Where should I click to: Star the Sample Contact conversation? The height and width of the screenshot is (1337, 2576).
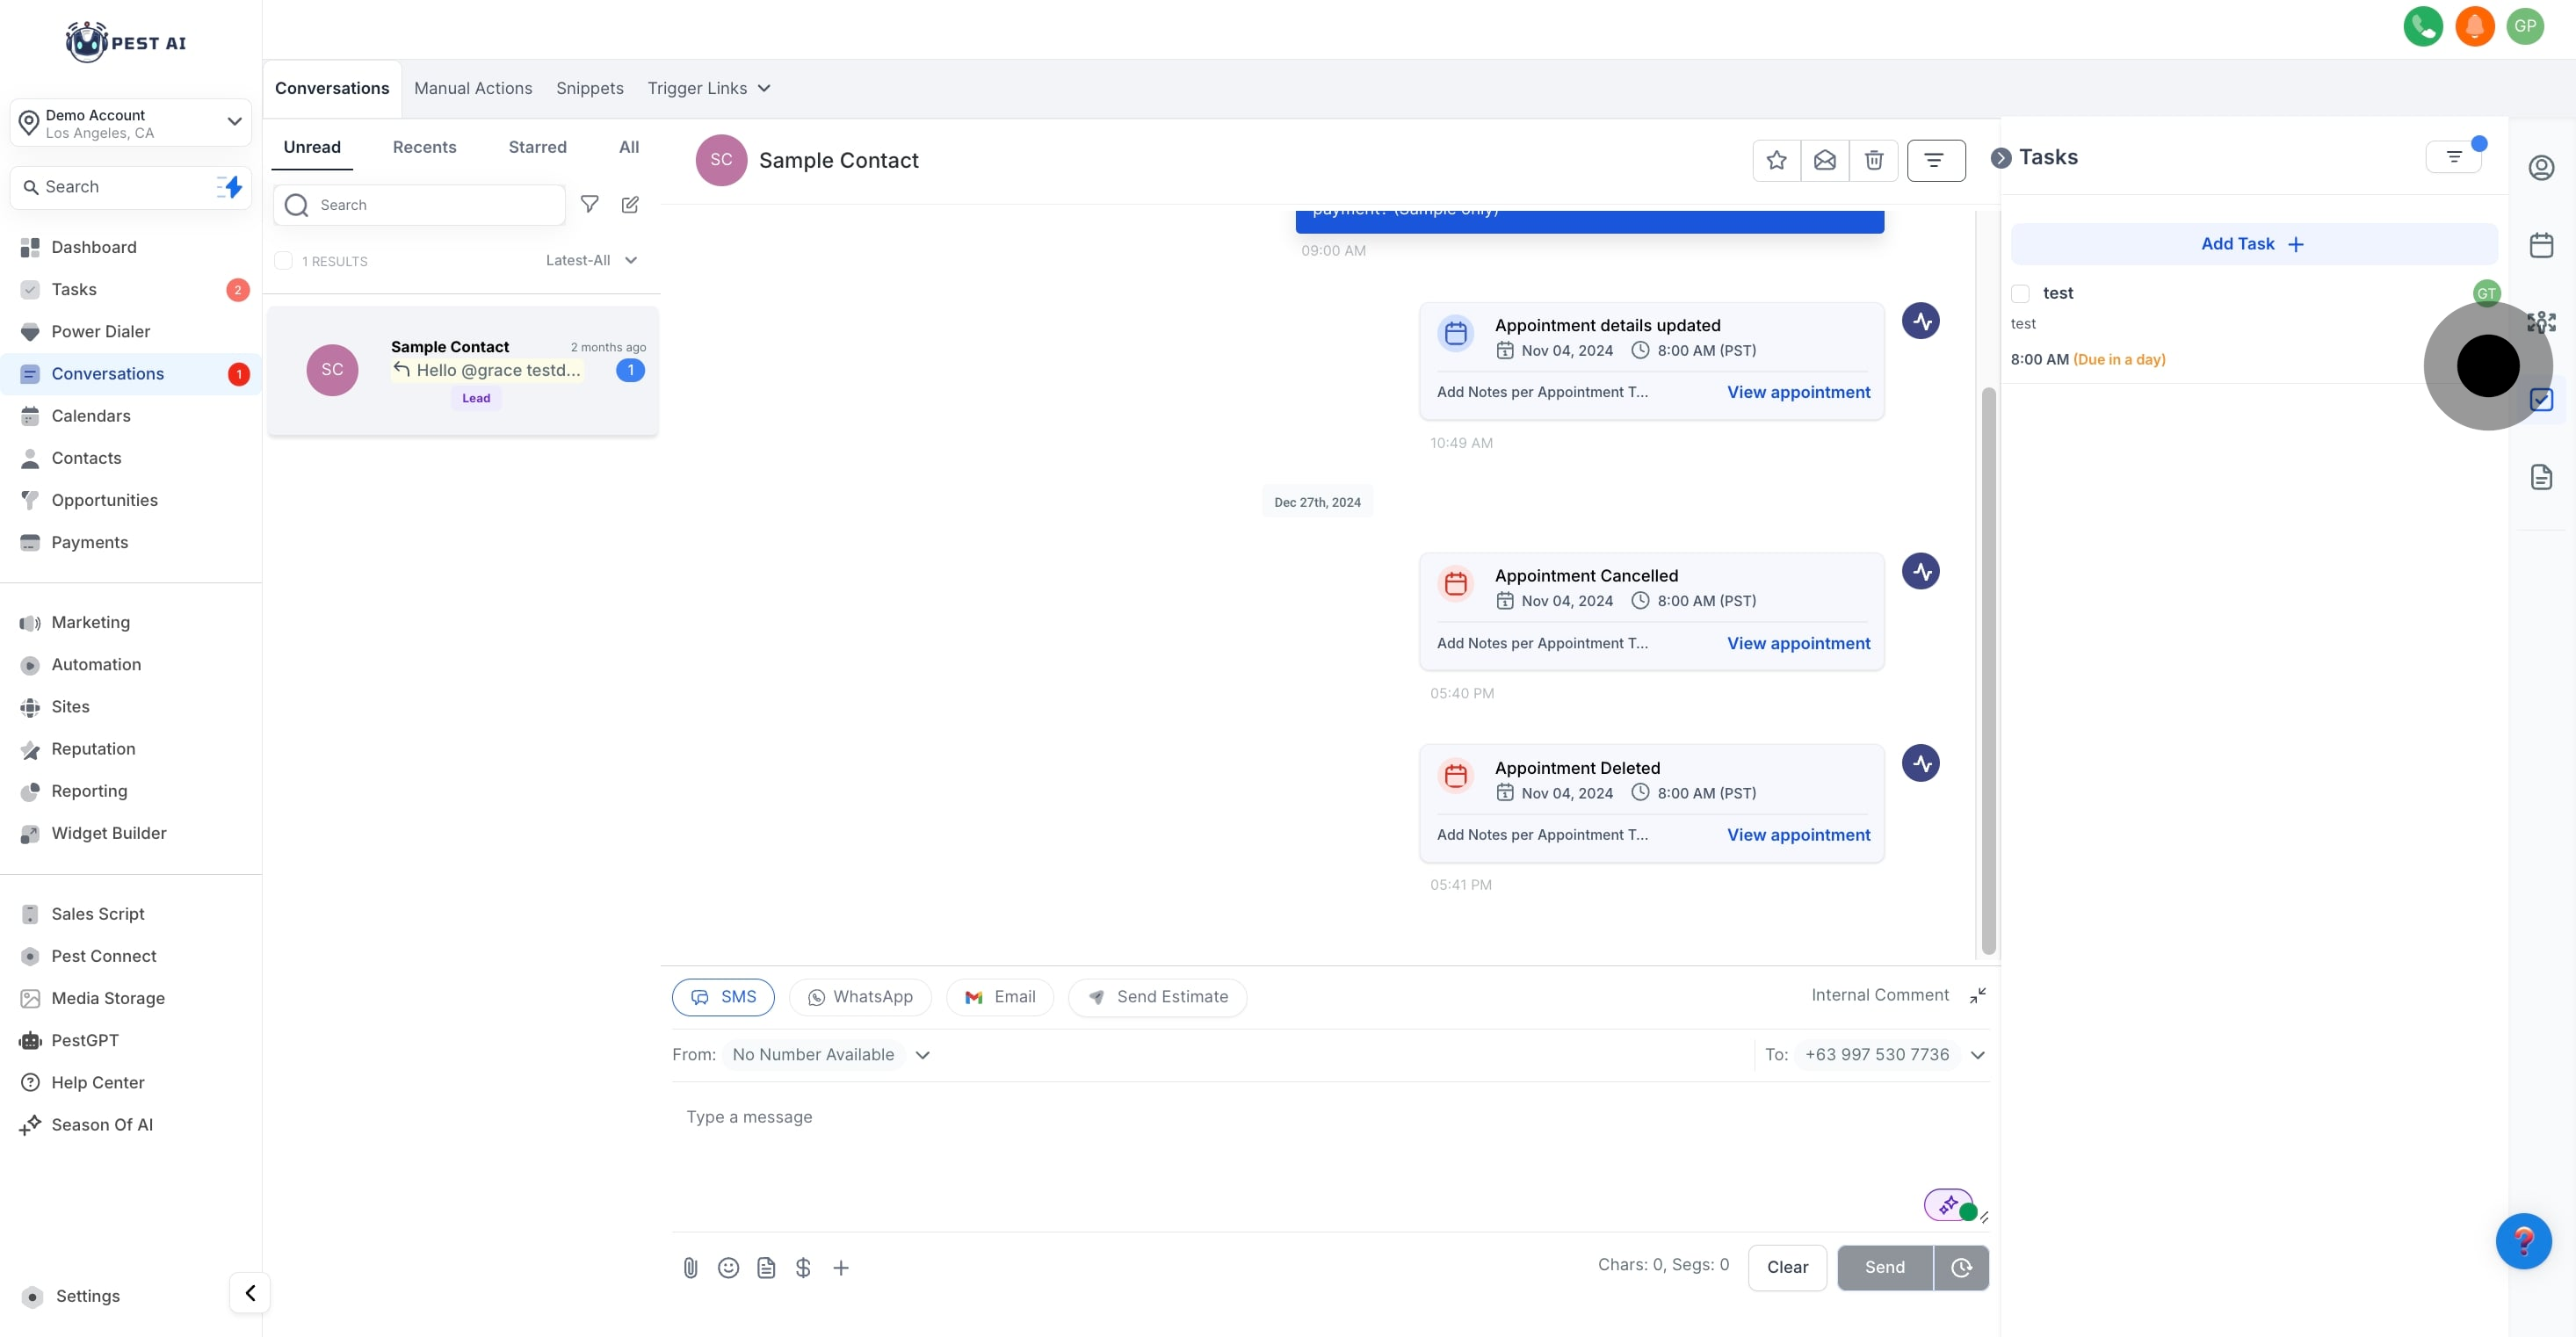tap(1776, 160)
